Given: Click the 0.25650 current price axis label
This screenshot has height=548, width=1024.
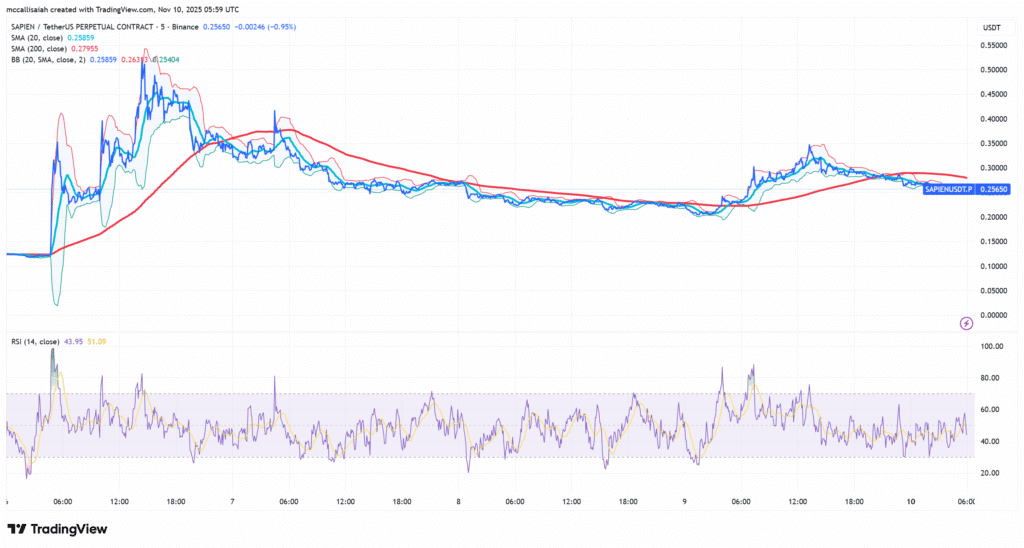Looking at the screenshot, I should tap(993, 189).
